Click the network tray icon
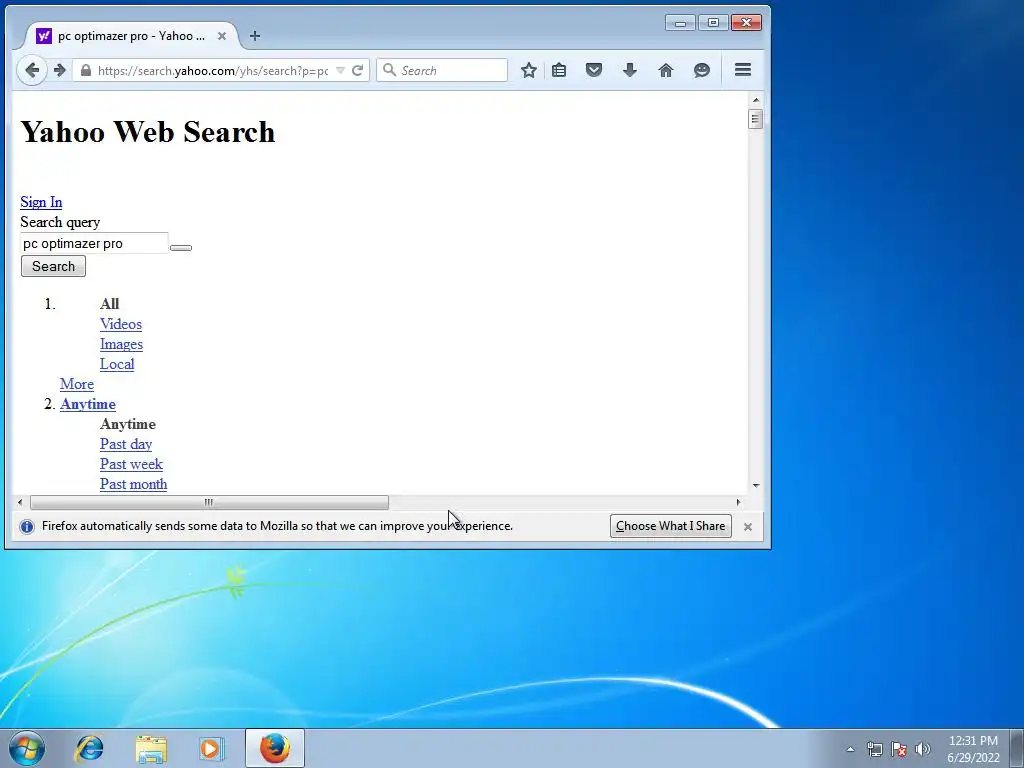This screenshot has height=768, width=1024. tap(874, 749)
